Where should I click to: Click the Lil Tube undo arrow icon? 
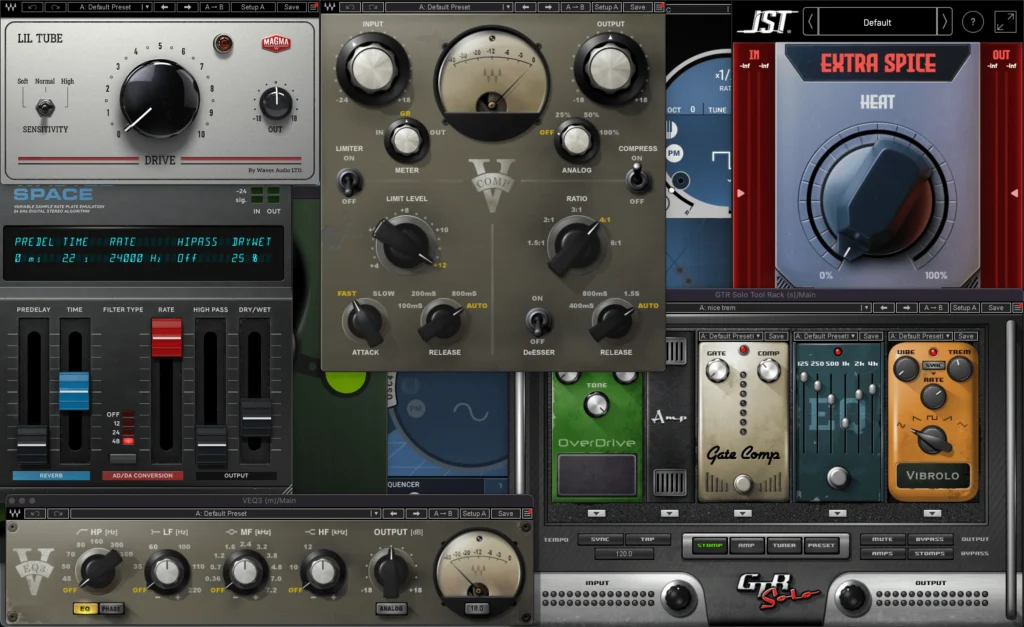(32, 7)
